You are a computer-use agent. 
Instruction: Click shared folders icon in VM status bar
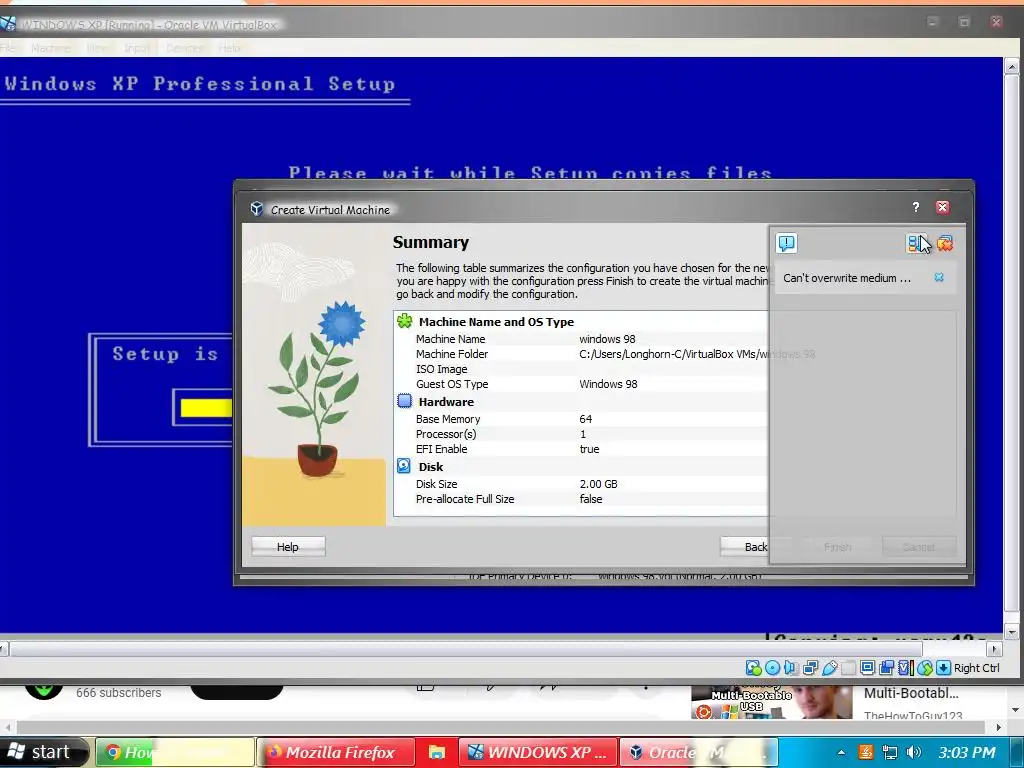coord(848,667)
